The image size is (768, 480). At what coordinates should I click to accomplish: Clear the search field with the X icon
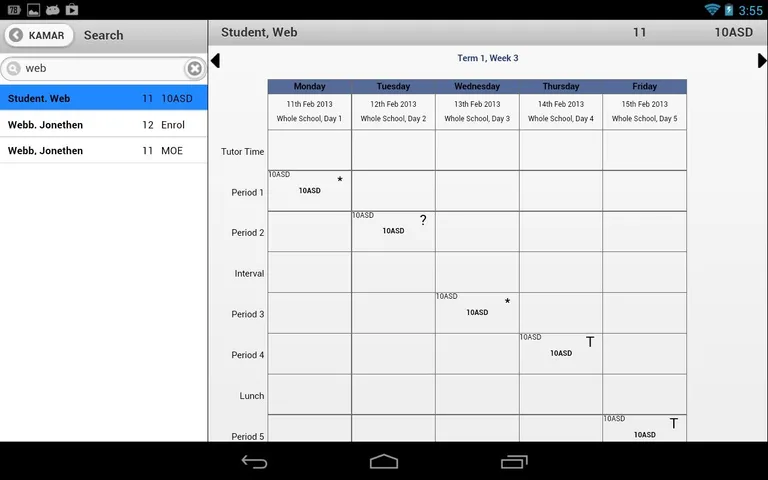click(x=194, y=69)
